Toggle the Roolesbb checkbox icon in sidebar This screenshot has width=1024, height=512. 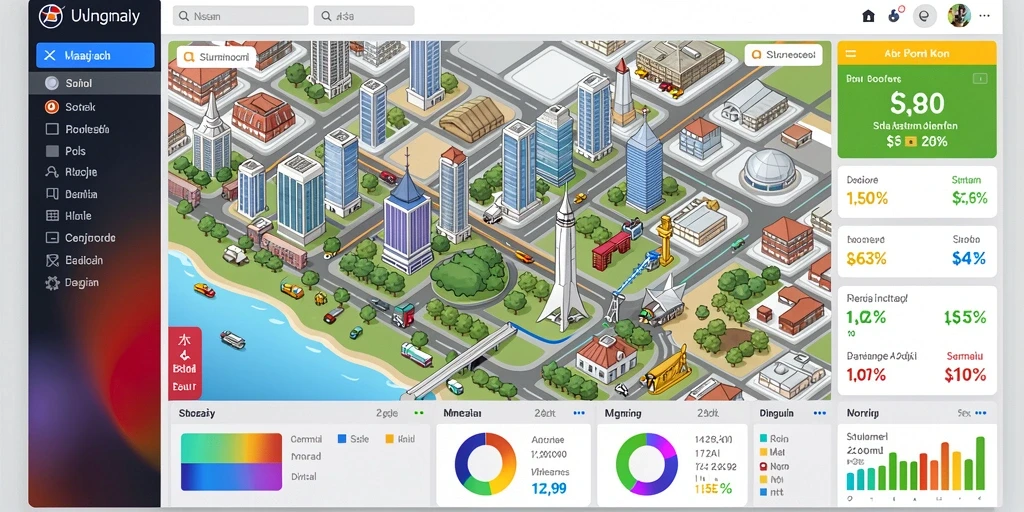52,129
